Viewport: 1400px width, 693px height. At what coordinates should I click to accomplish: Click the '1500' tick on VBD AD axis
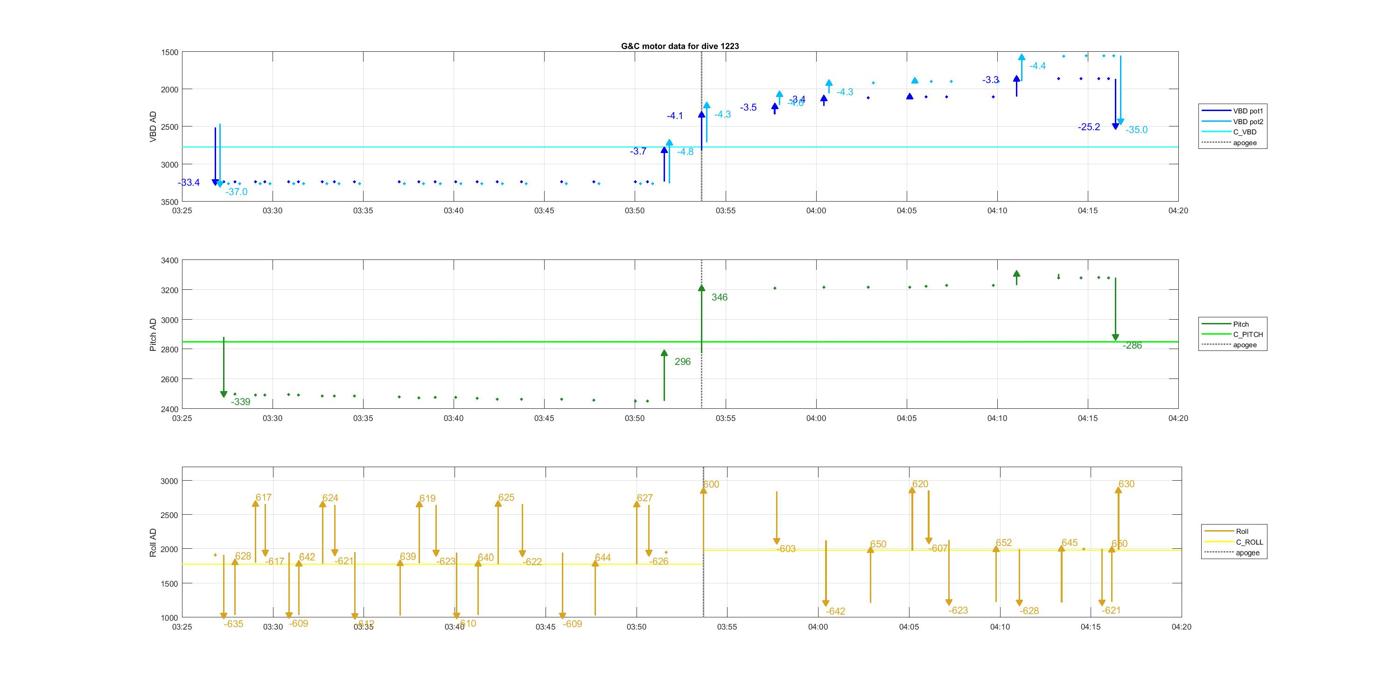pyautogui.click(x=170, y=52)
